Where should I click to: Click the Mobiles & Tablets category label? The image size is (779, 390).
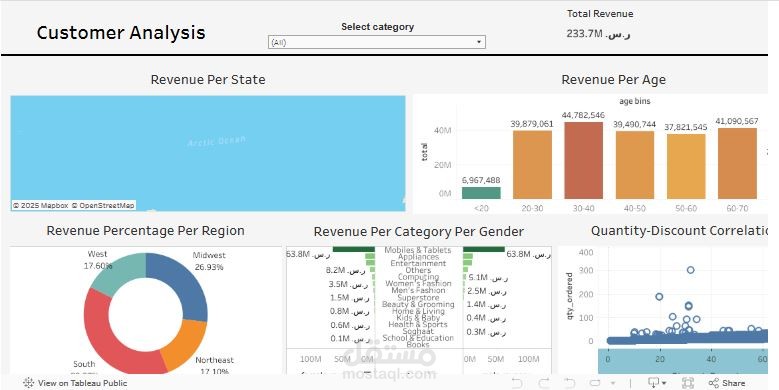point(418,250)
